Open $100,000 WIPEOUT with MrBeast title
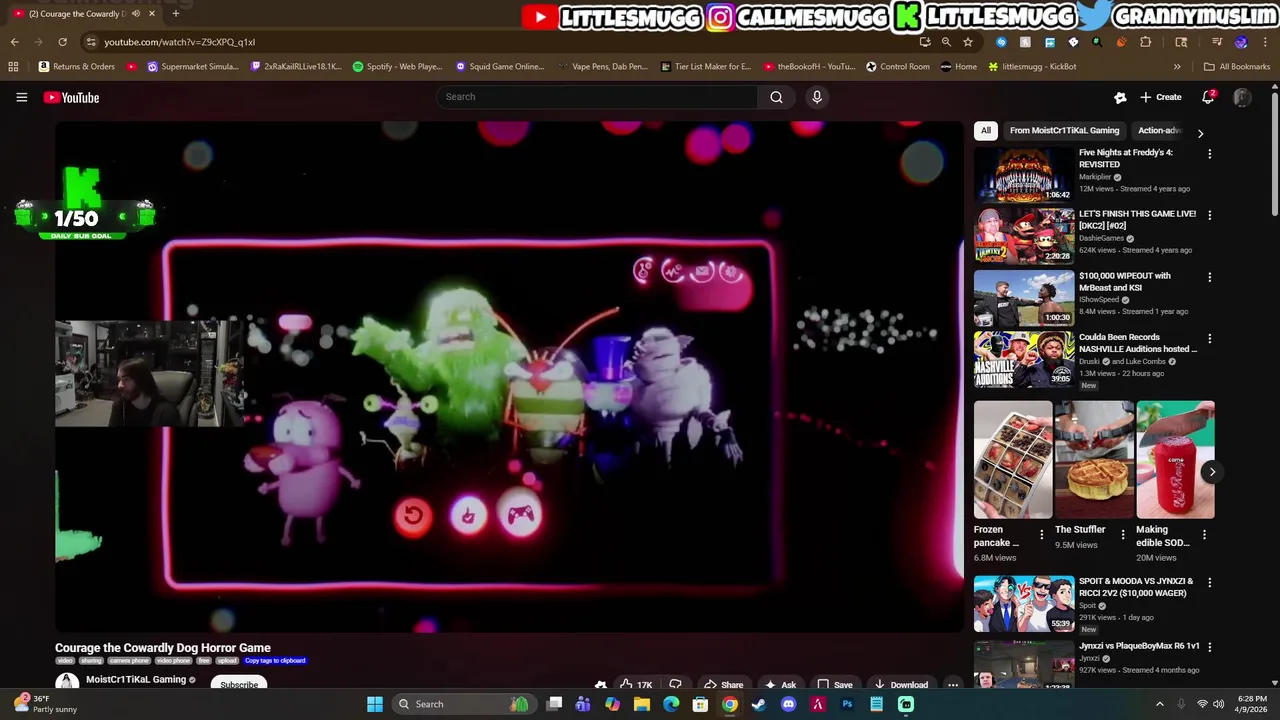The height and width of the screenshot is (720, 1280). (x=1125, y=281)
